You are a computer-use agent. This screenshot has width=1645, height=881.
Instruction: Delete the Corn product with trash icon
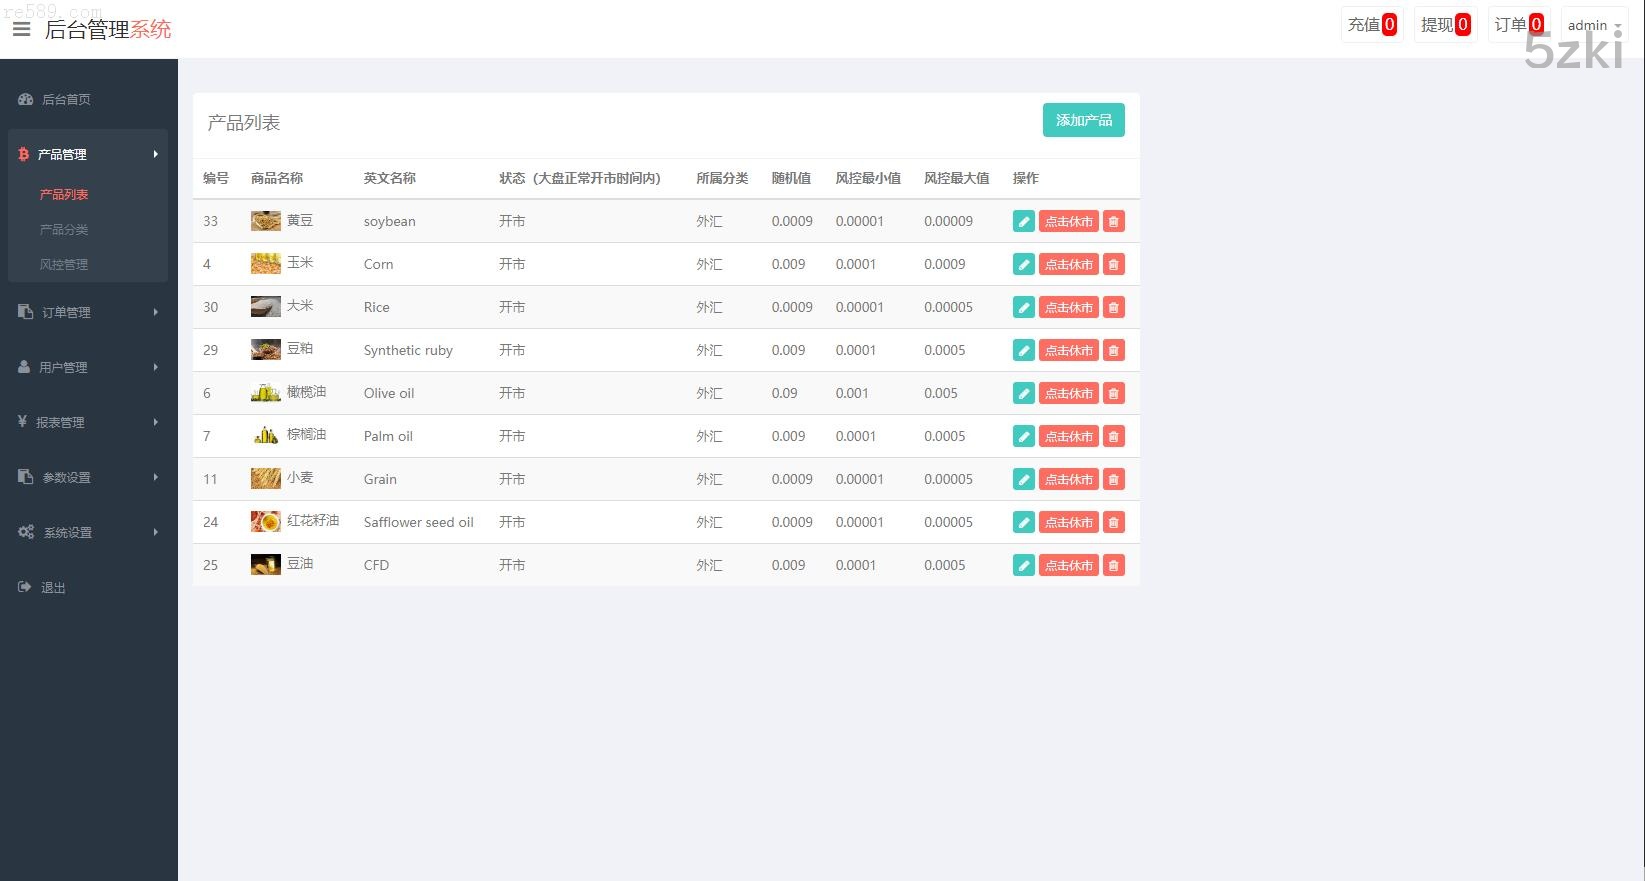pos(1113,264)
